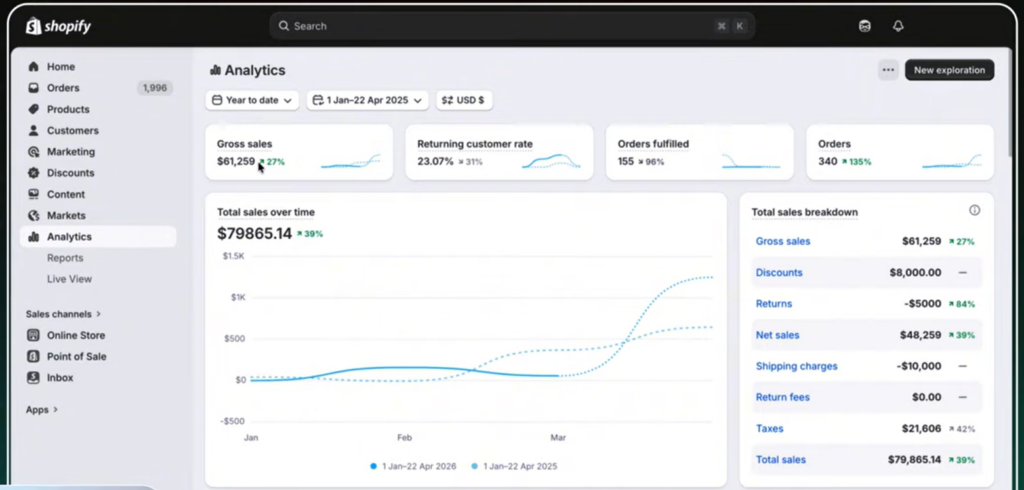Toggle the 1 Jan–22 Apr 2026 legend series

413,466
